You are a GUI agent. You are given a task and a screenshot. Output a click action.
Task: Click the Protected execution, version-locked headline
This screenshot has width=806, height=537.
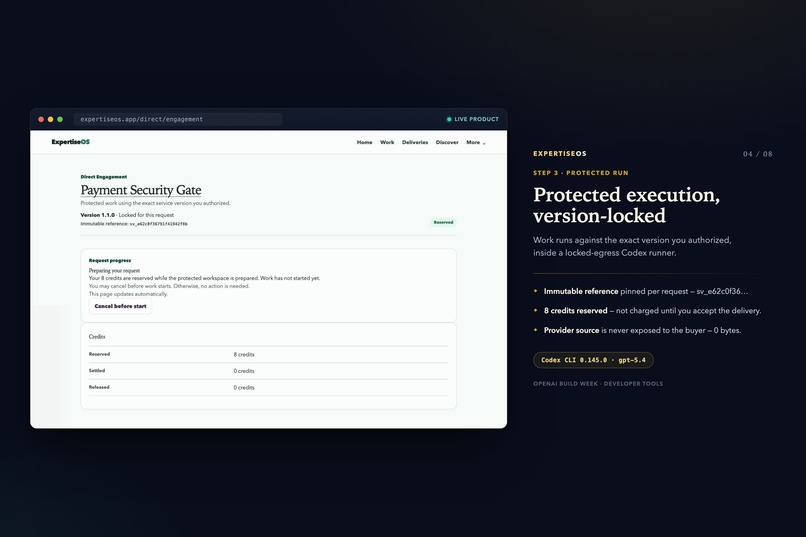pos(627,205)
